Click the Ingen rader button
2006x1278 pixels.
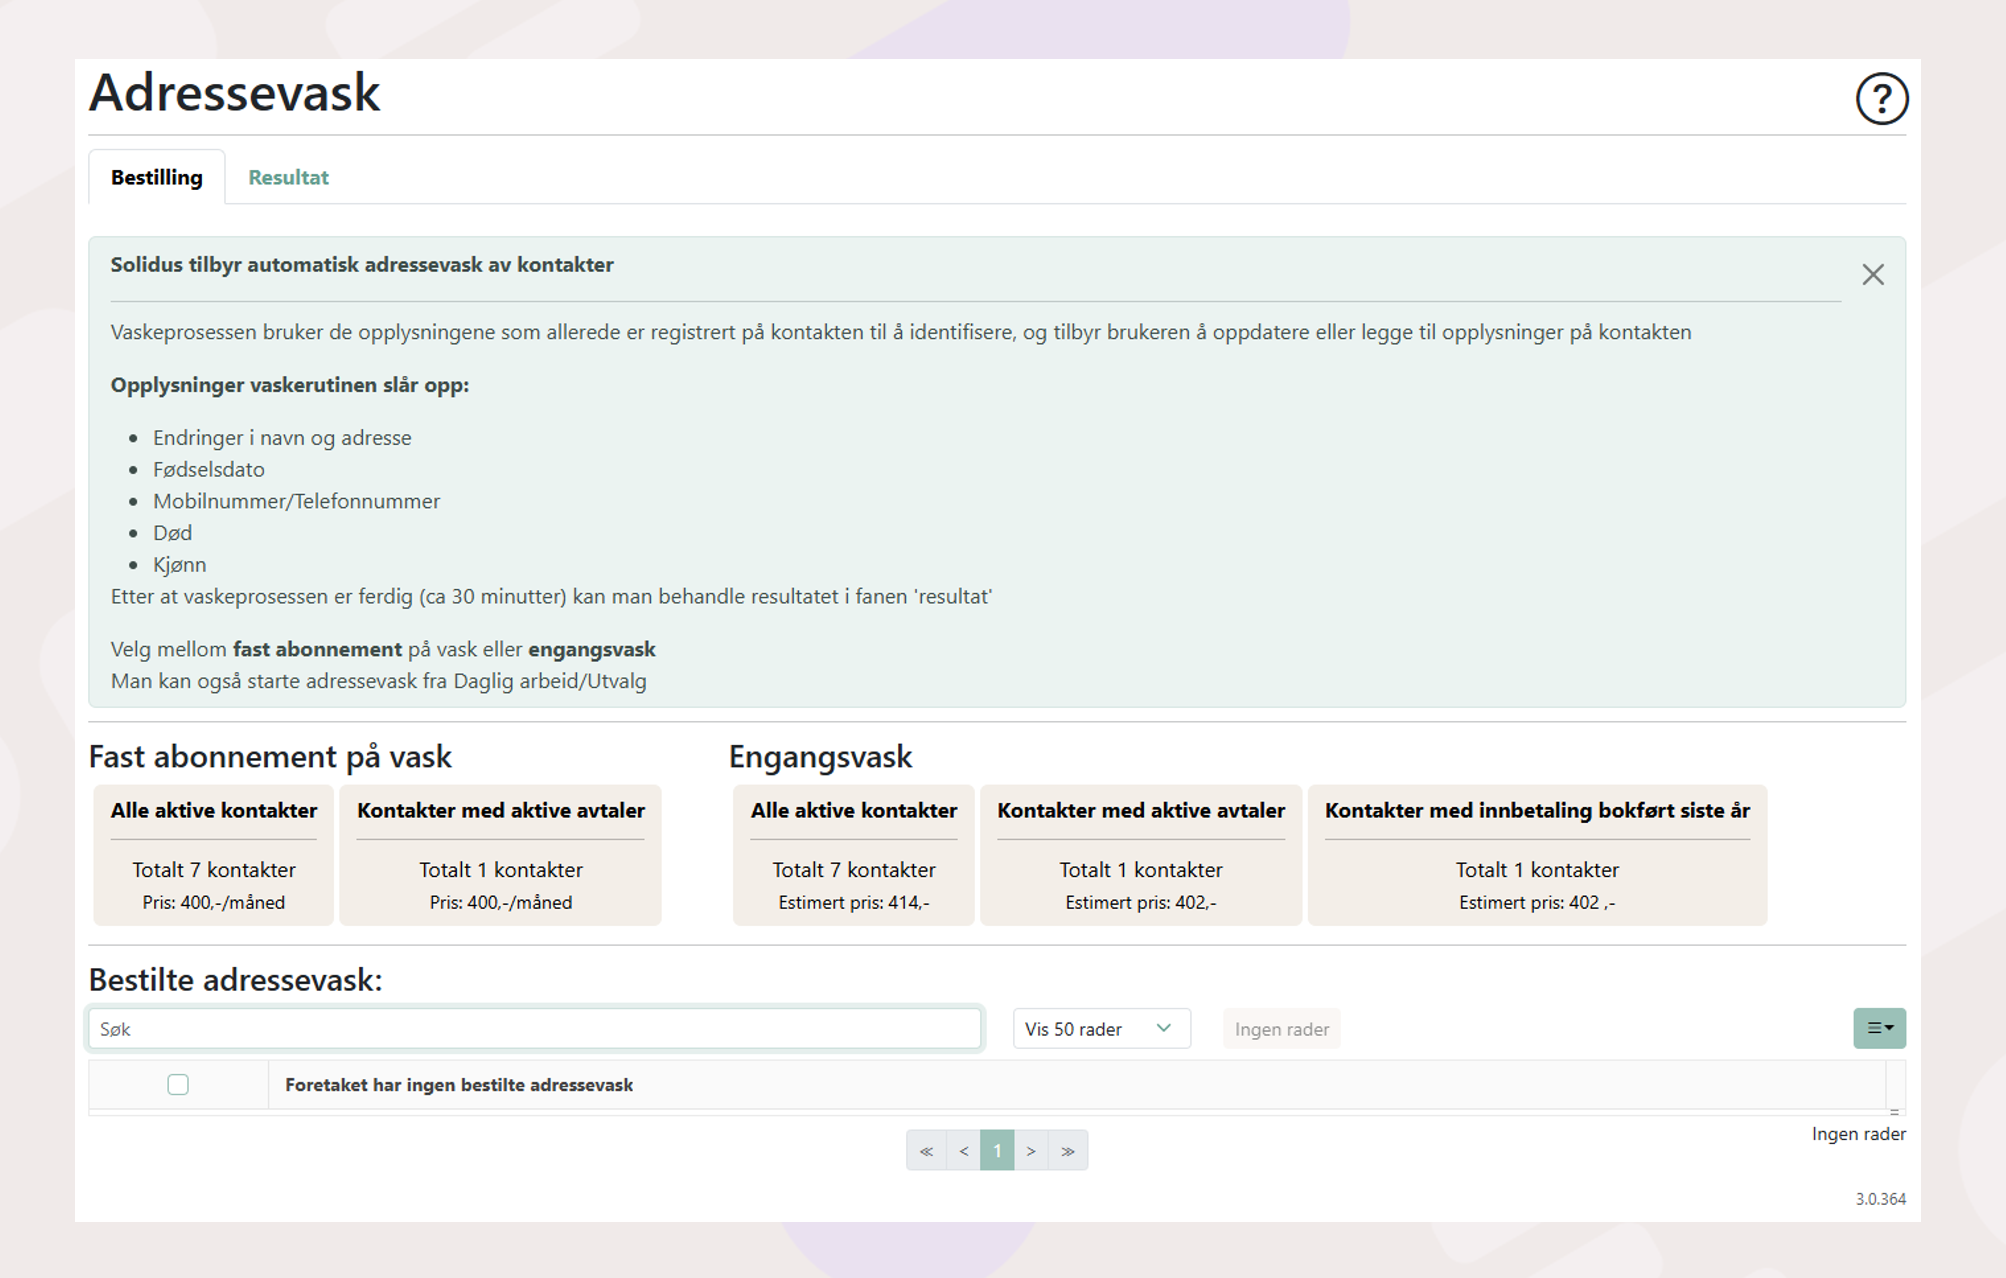pos(1281,1029)
